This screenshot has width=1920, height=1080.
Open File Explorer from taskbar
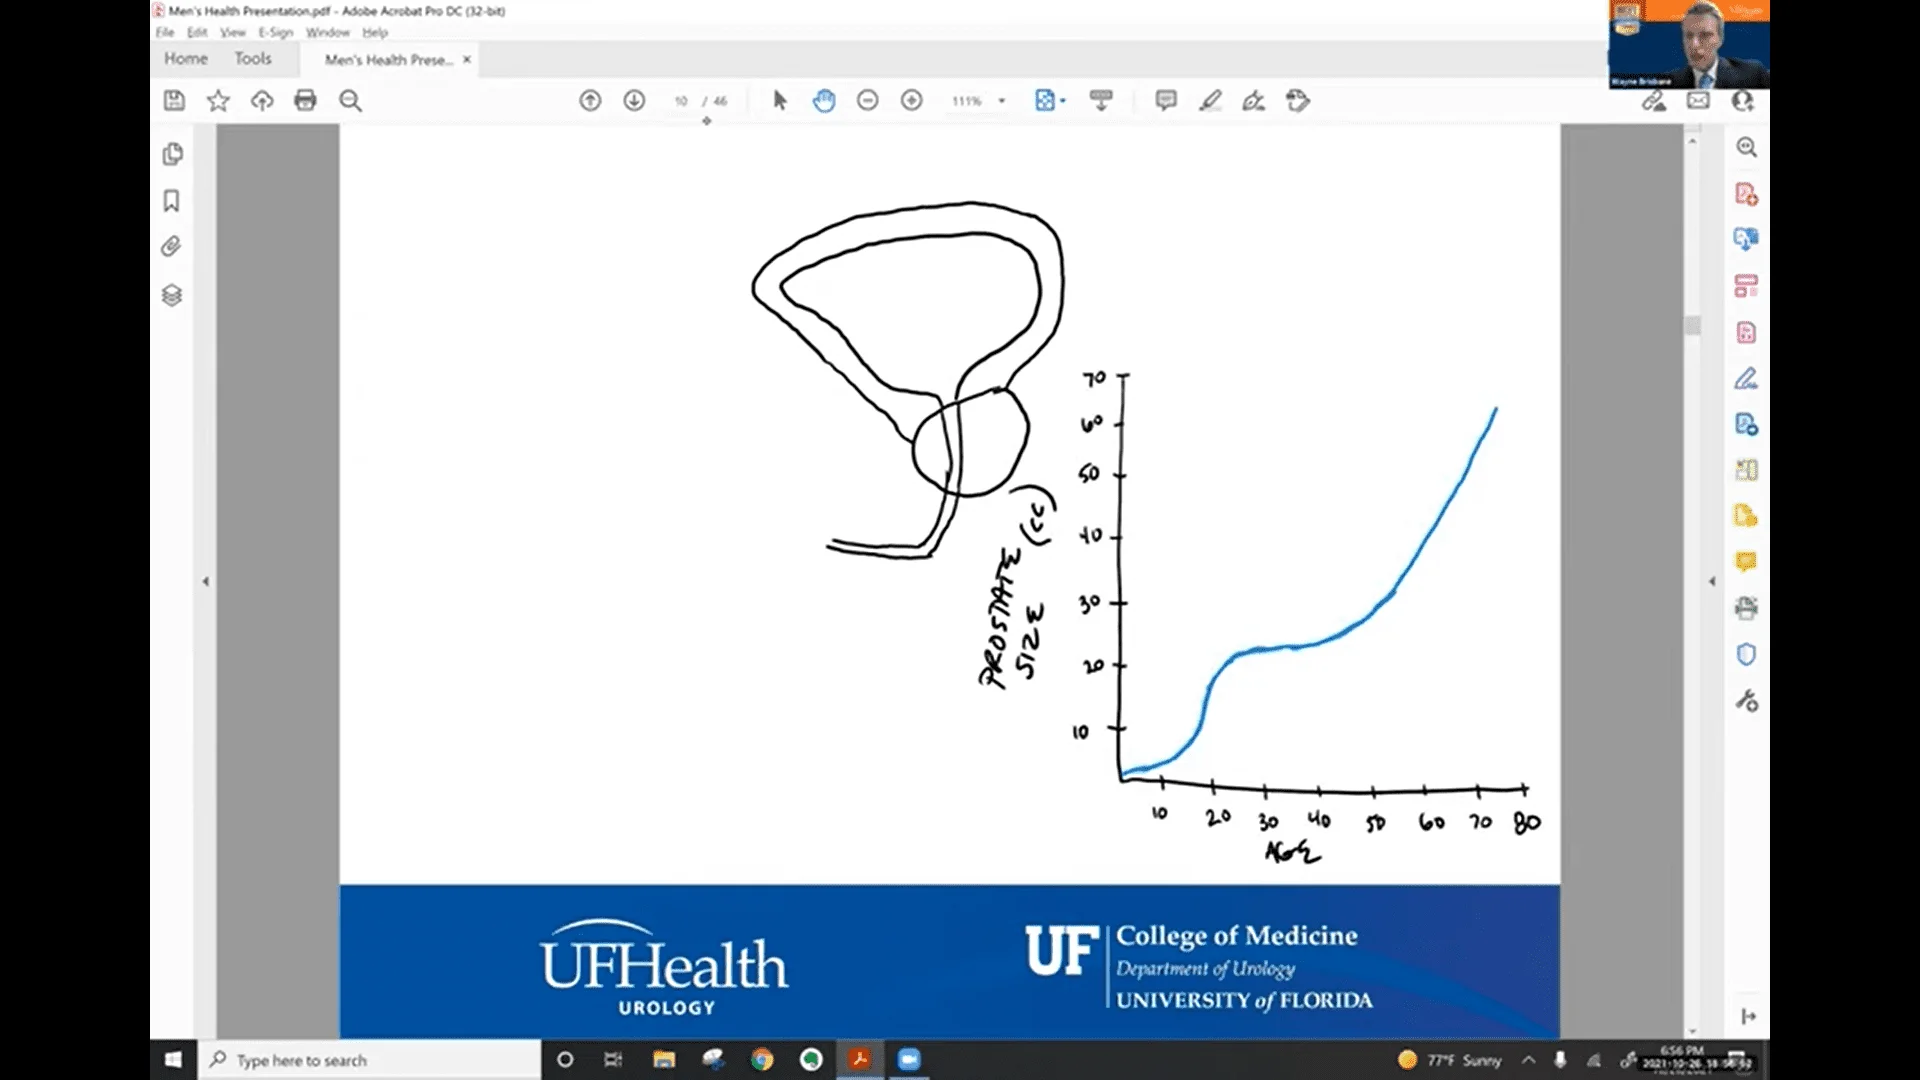click(664, 1059)
